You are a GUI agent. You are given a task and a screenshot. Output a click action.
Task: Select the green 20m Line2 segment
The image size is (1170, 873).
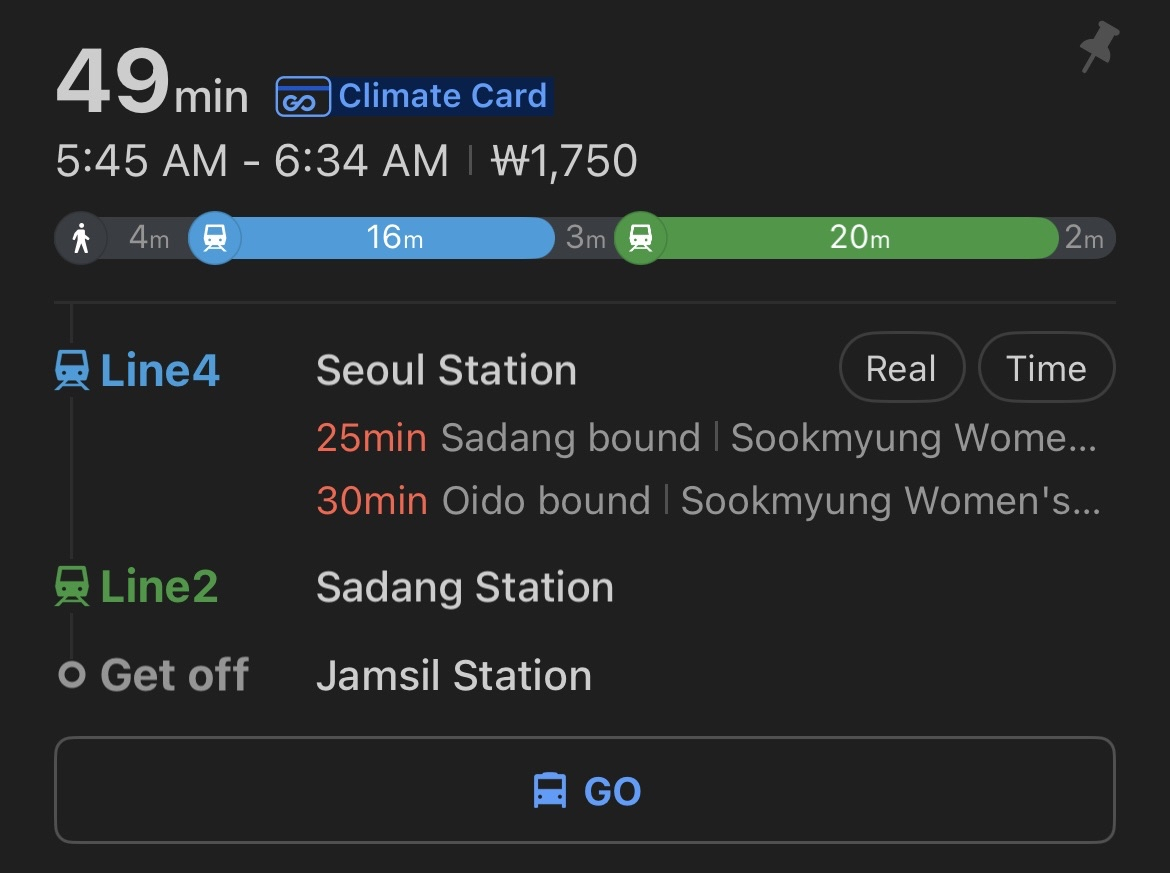tap(858, 239)
